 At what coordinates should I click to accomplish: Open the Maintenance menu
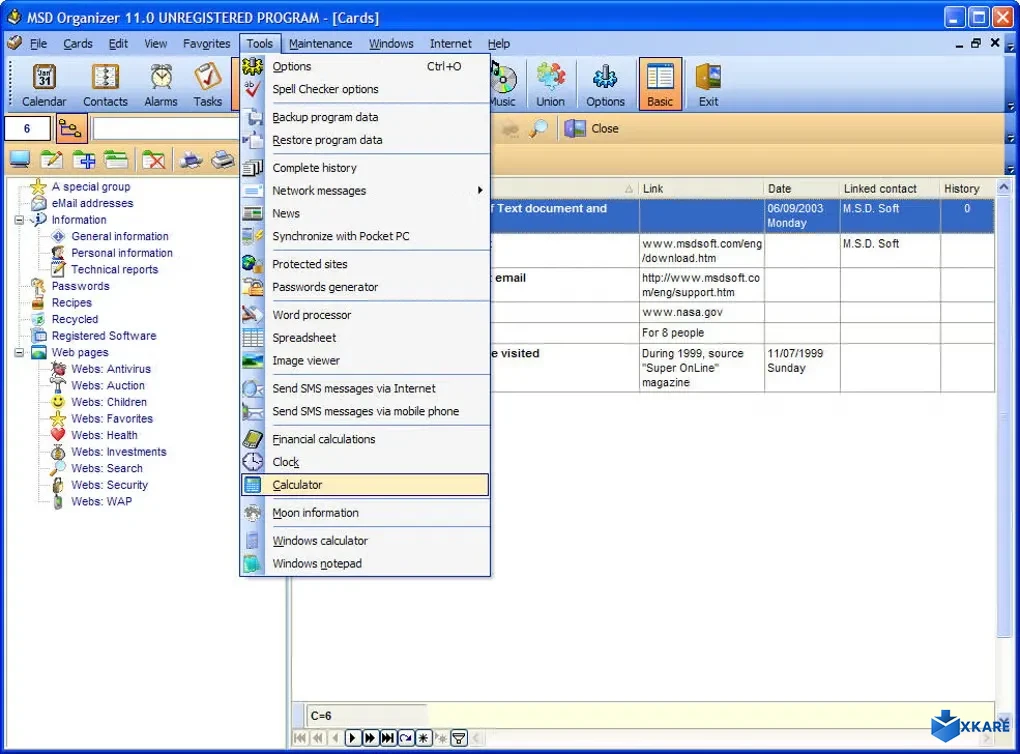[320, 43]
